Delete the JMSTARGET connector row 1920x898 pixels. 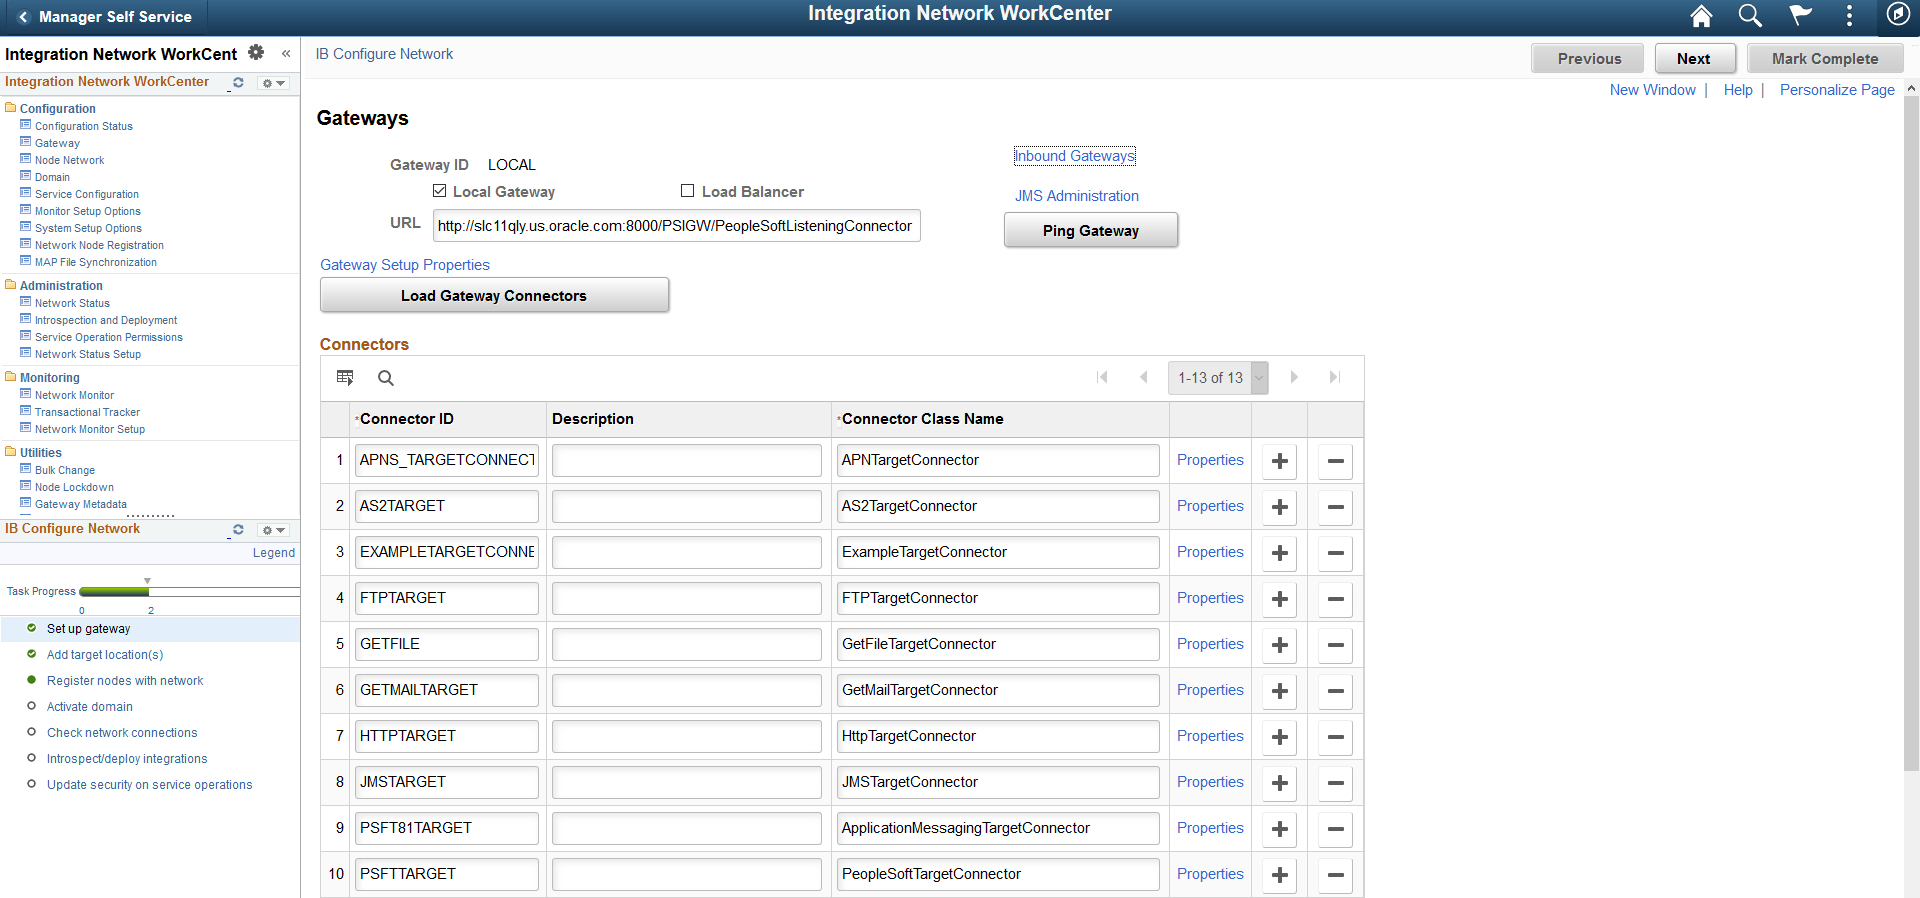(1335, 783)
